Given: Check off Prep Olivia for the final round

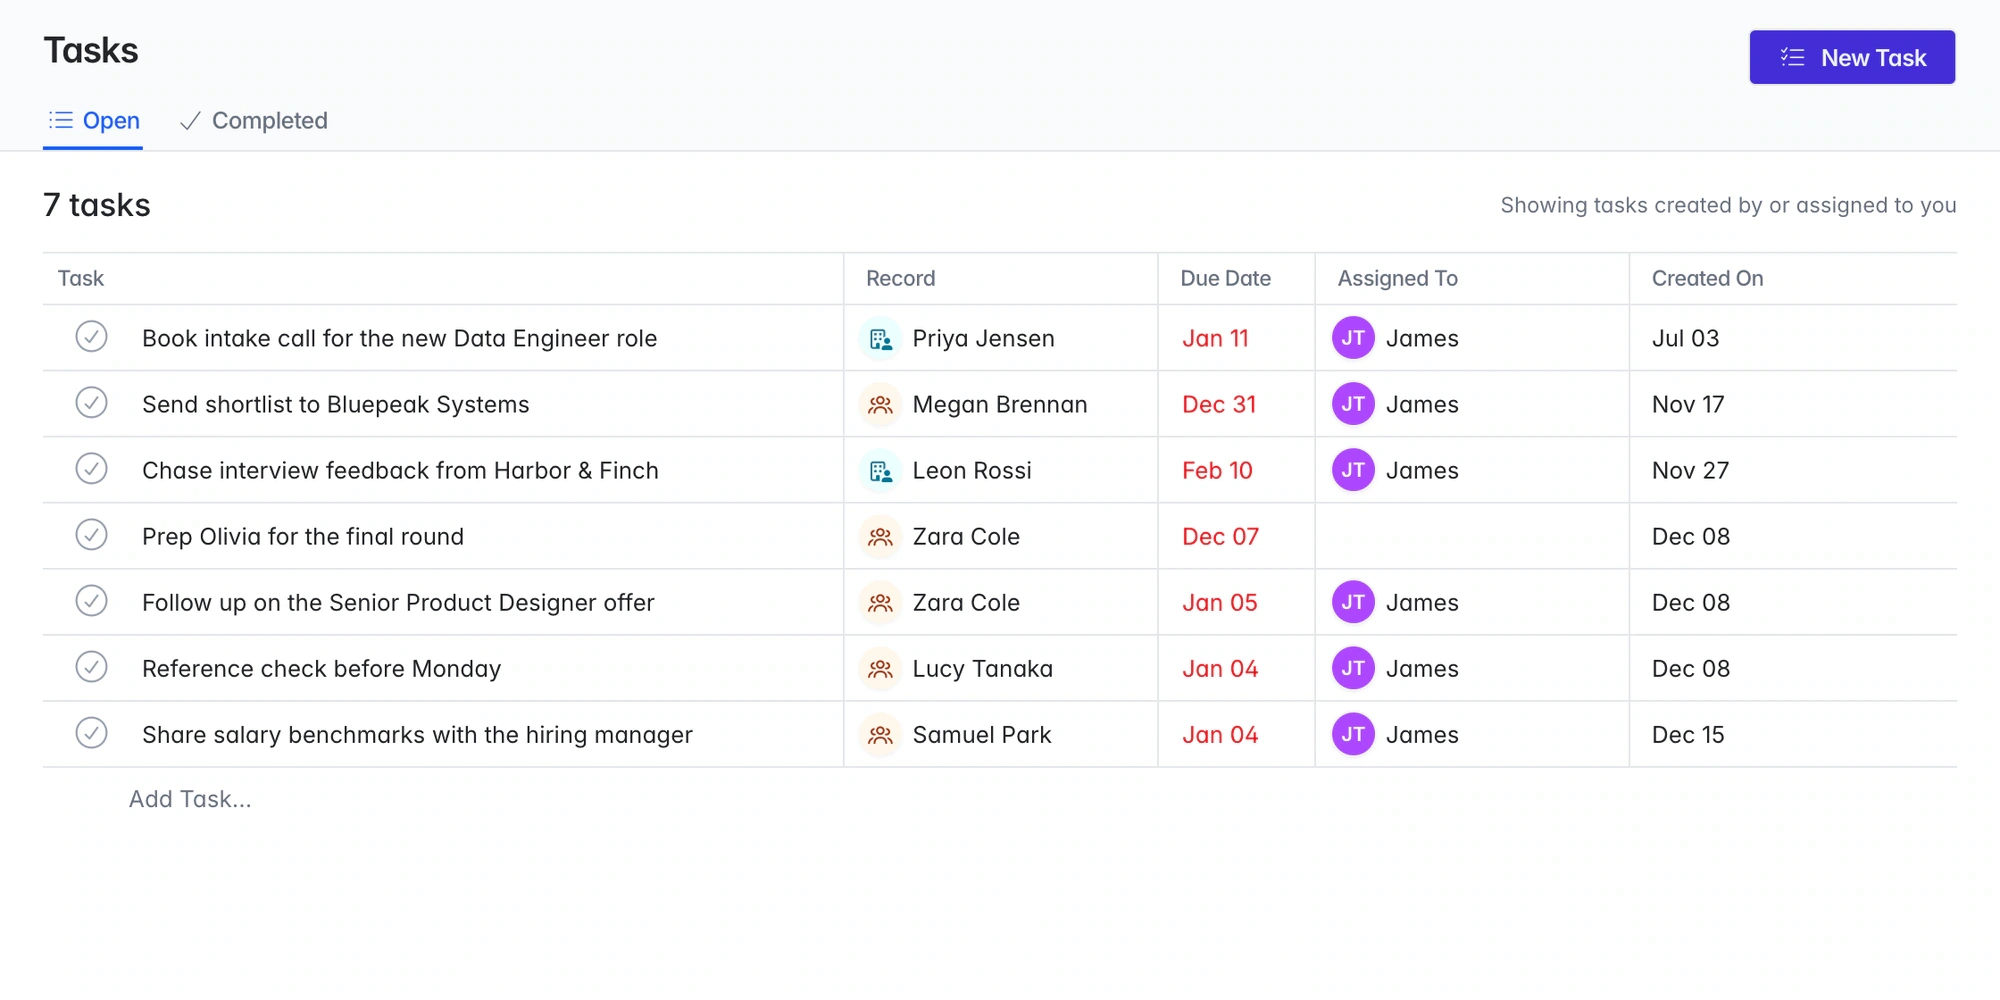Looking at the screenshot, I should pyautogui.click(x=91, y=535).
